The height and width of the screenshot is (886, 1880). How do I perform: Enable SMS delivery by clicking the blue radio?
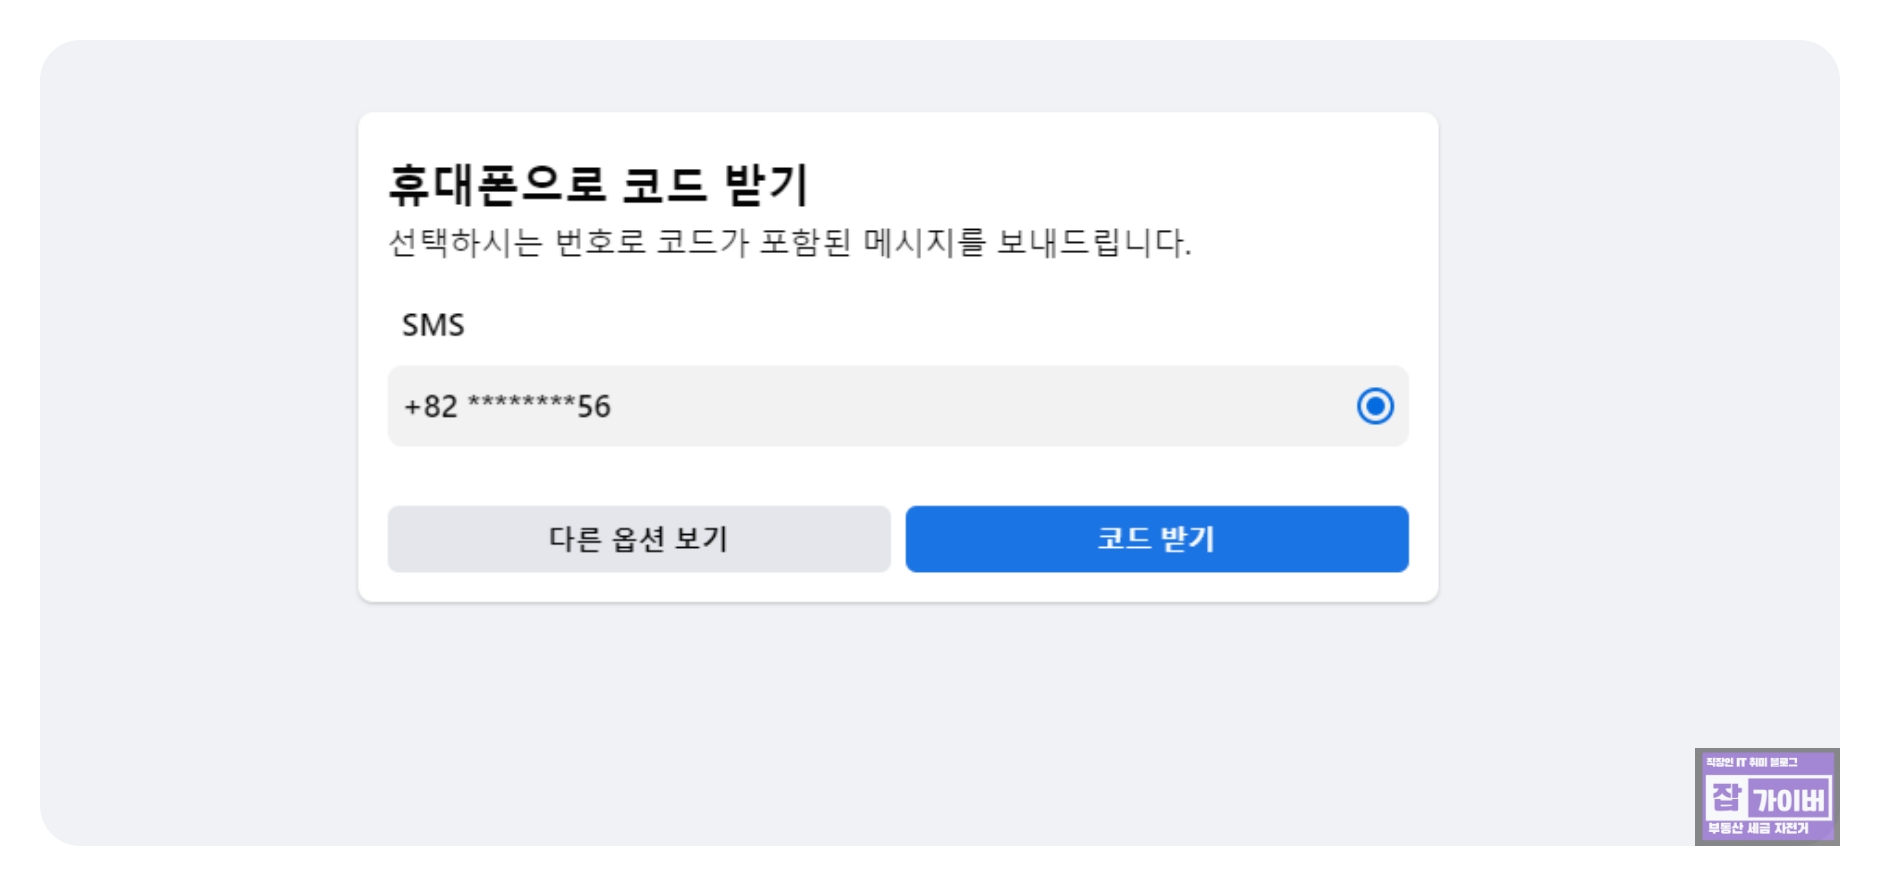pyautogui.click(x=1377, y=405)
